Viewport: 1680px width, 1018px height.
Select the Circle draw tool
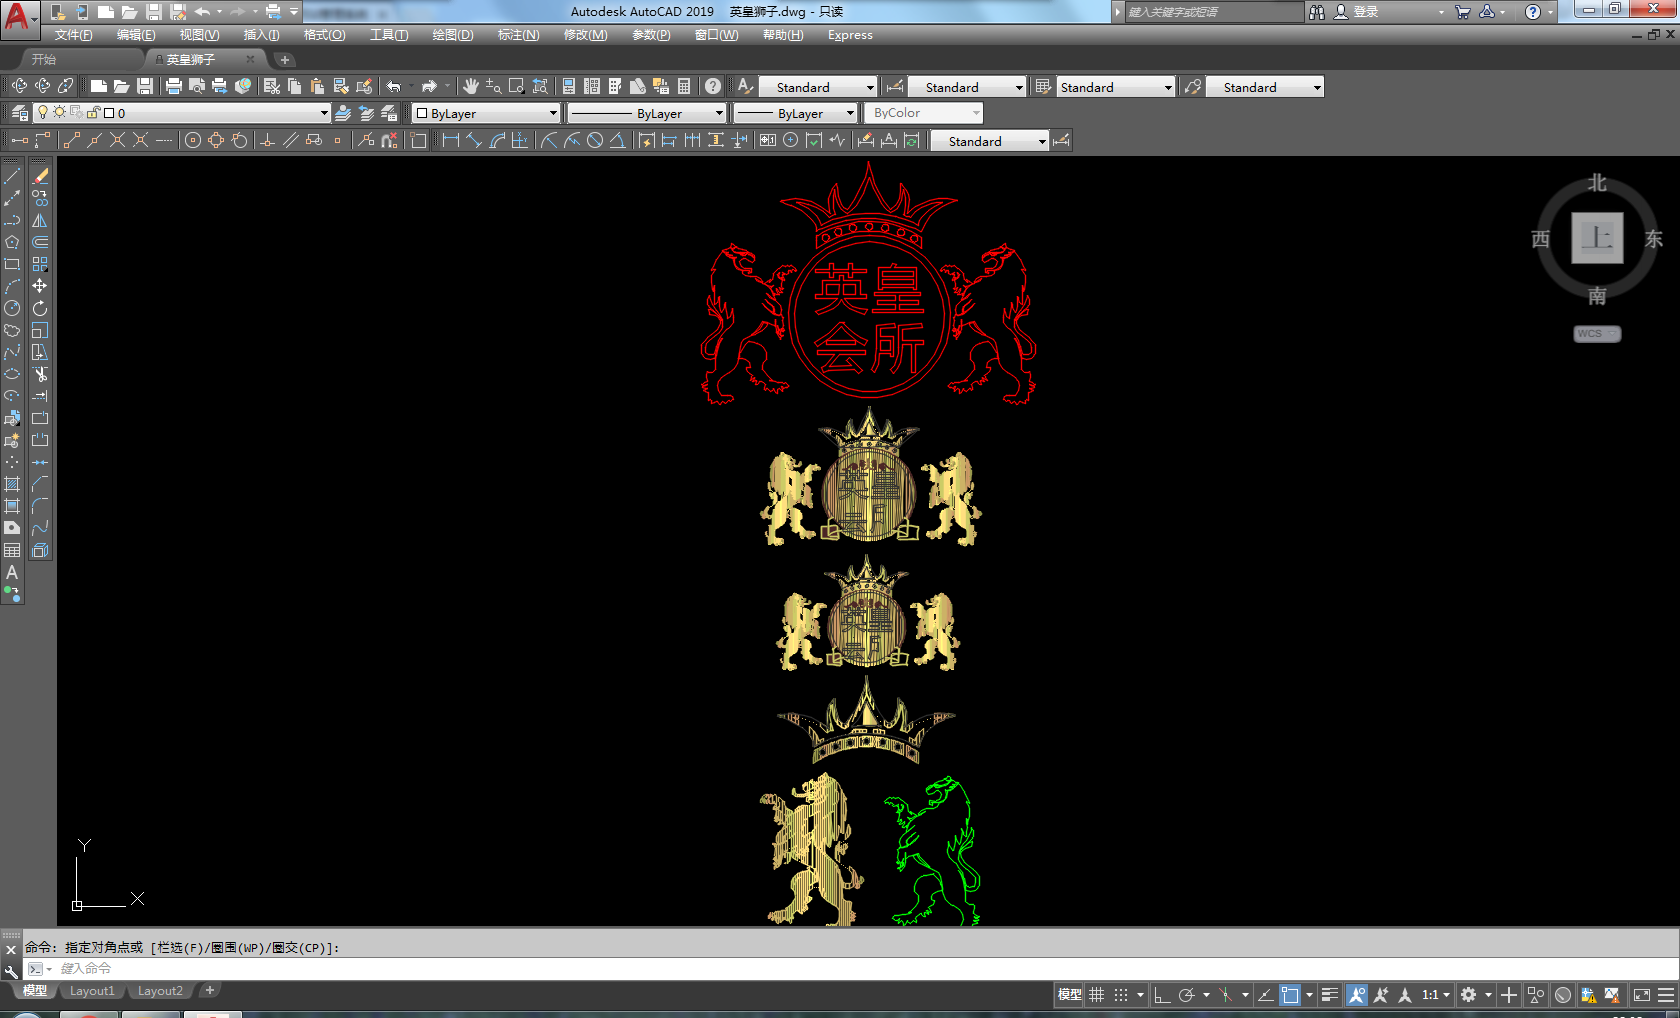pyautogui.click(x=12, y=308)
